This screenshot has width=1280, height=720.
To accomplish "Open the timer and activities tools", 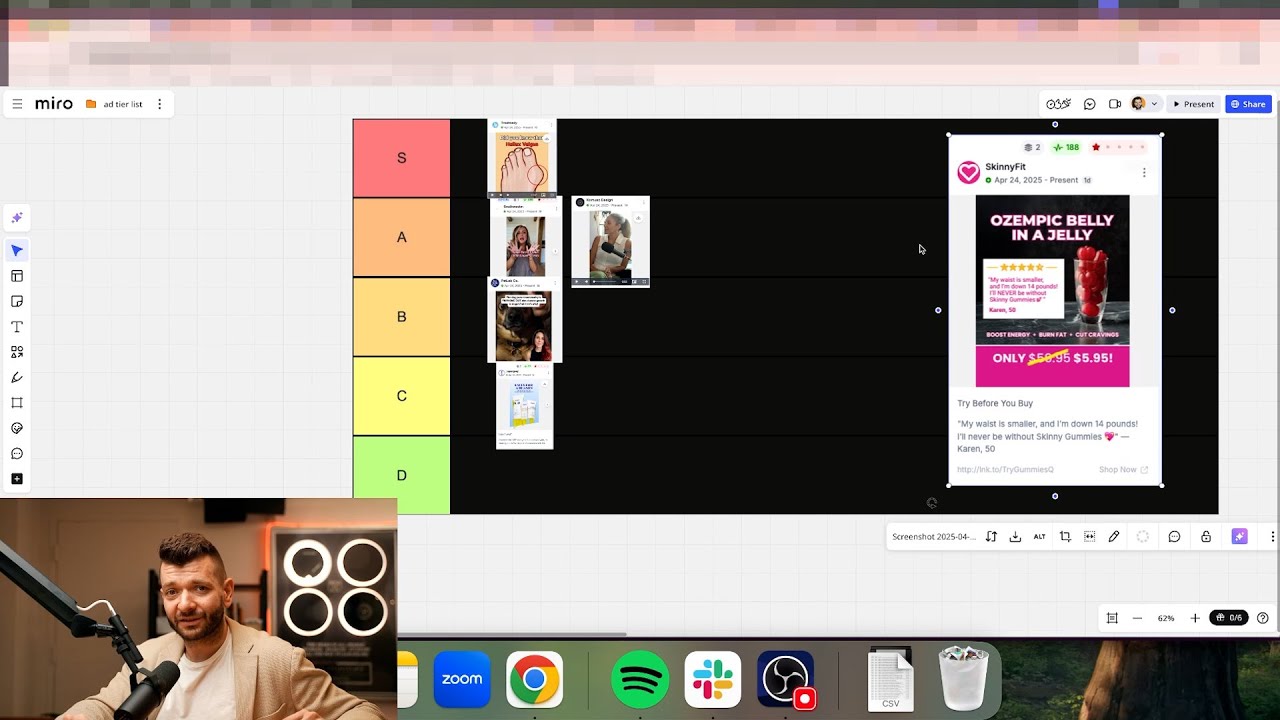I will [x=1058, y=104].
